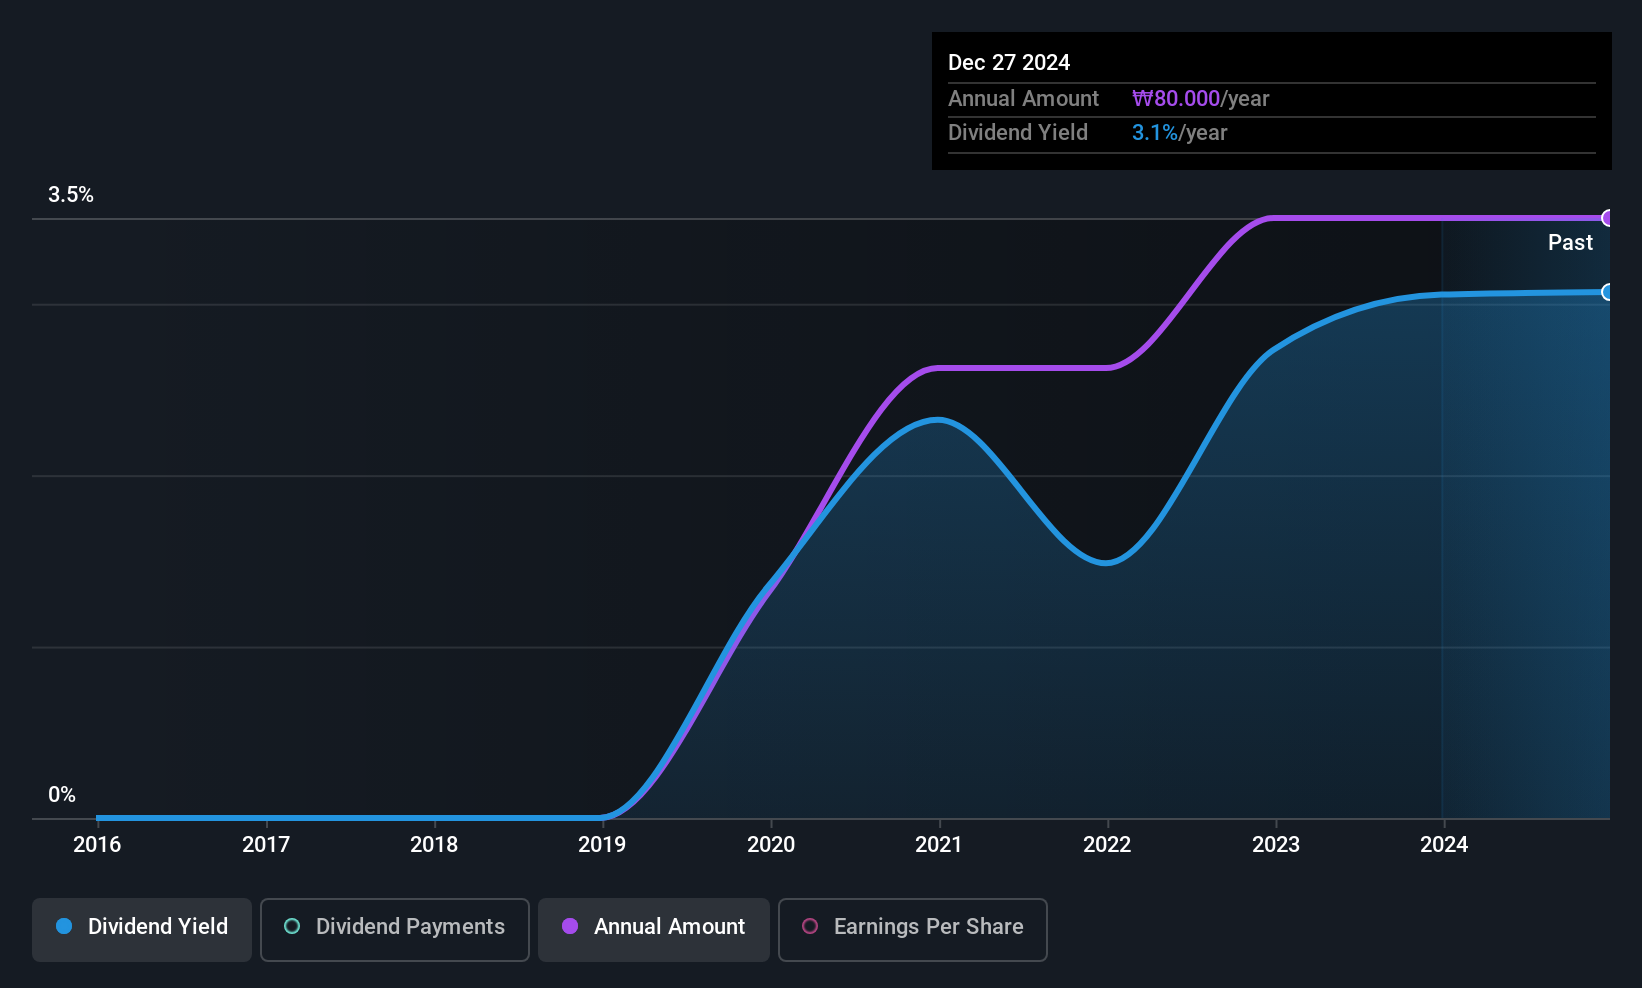Click the 3.5% y-axis label
The height and width of the screenshot is (988, 1642).
(71, 195)
